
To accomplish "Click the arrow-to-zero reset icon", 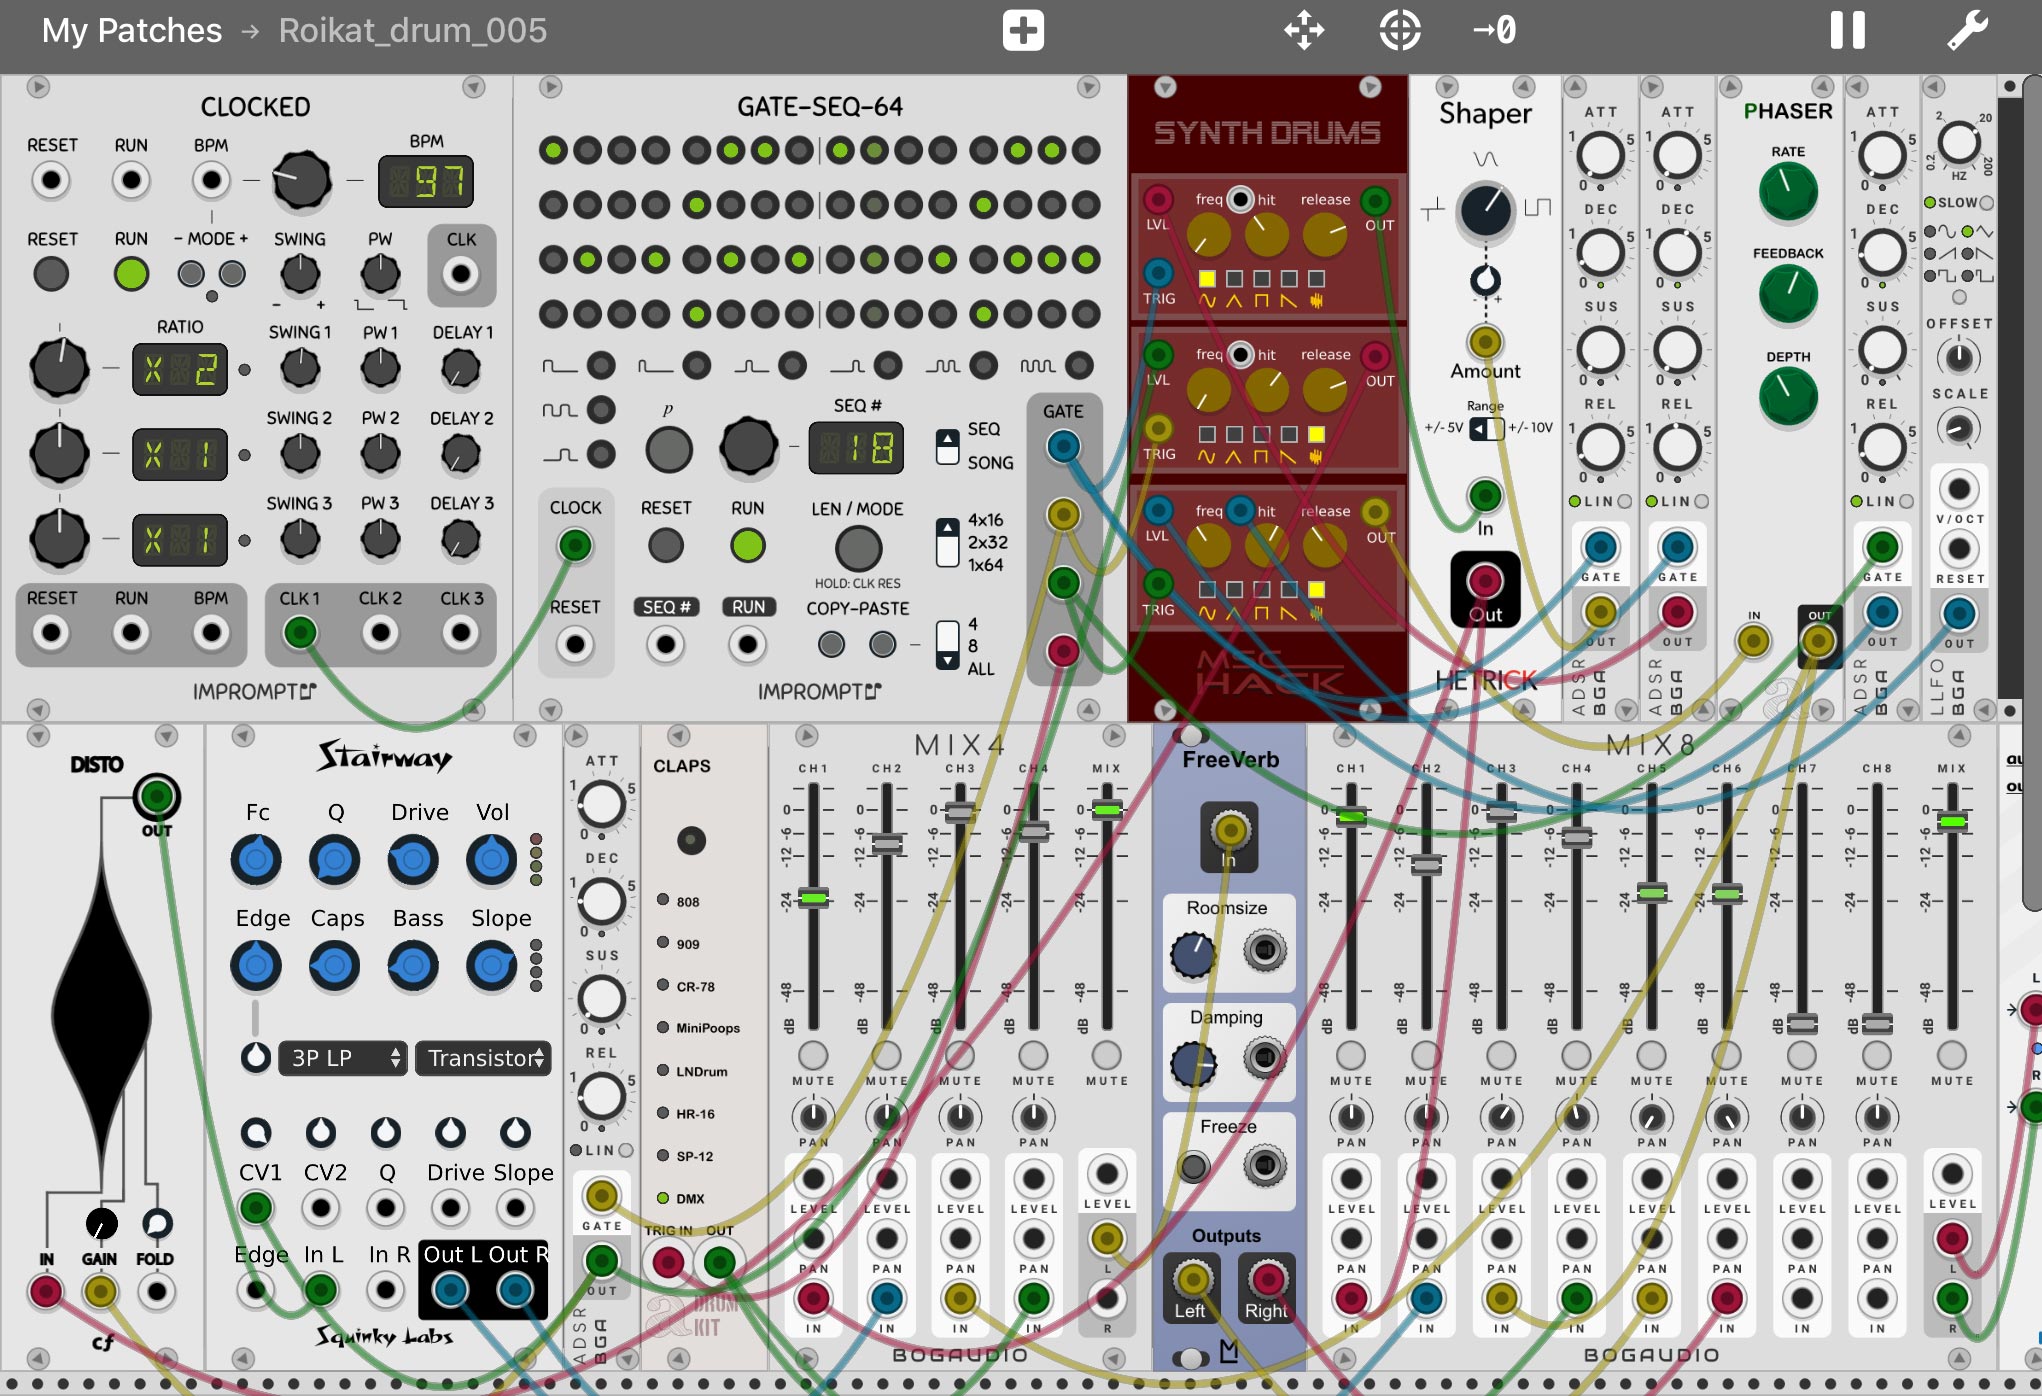I will (x=1495, y=30).
